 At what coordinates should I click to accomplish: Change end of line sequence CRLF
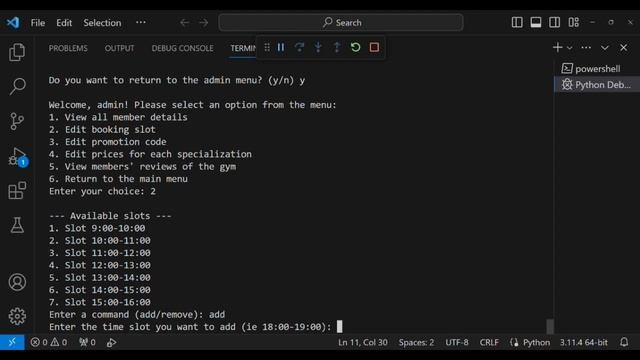click(489, 342)
